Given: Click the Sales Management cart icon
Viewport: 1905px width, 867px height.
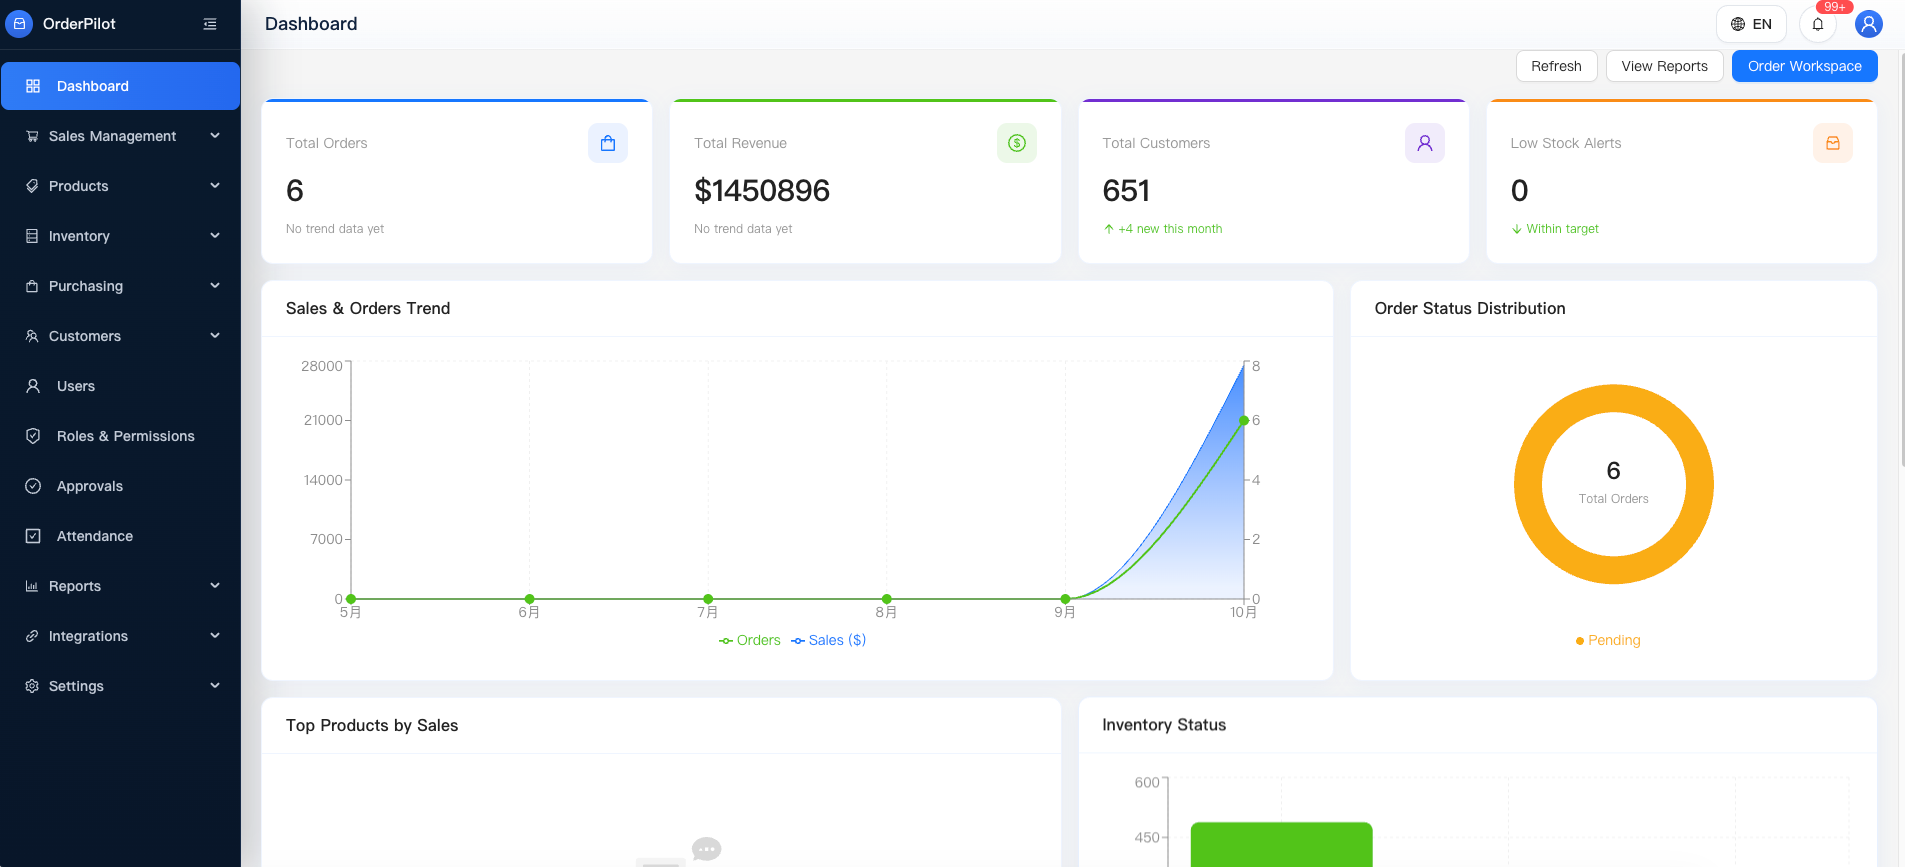Looking at the screenshot, I should [32, 136].
